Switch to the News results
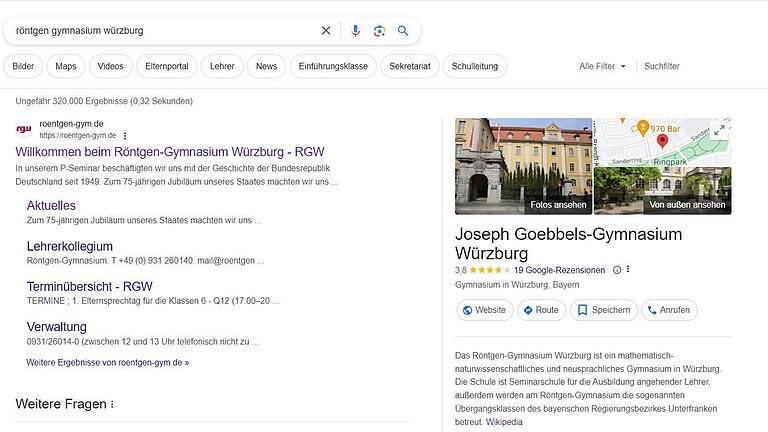The width and height of the screenshot is (768, 432). [266, 66]
